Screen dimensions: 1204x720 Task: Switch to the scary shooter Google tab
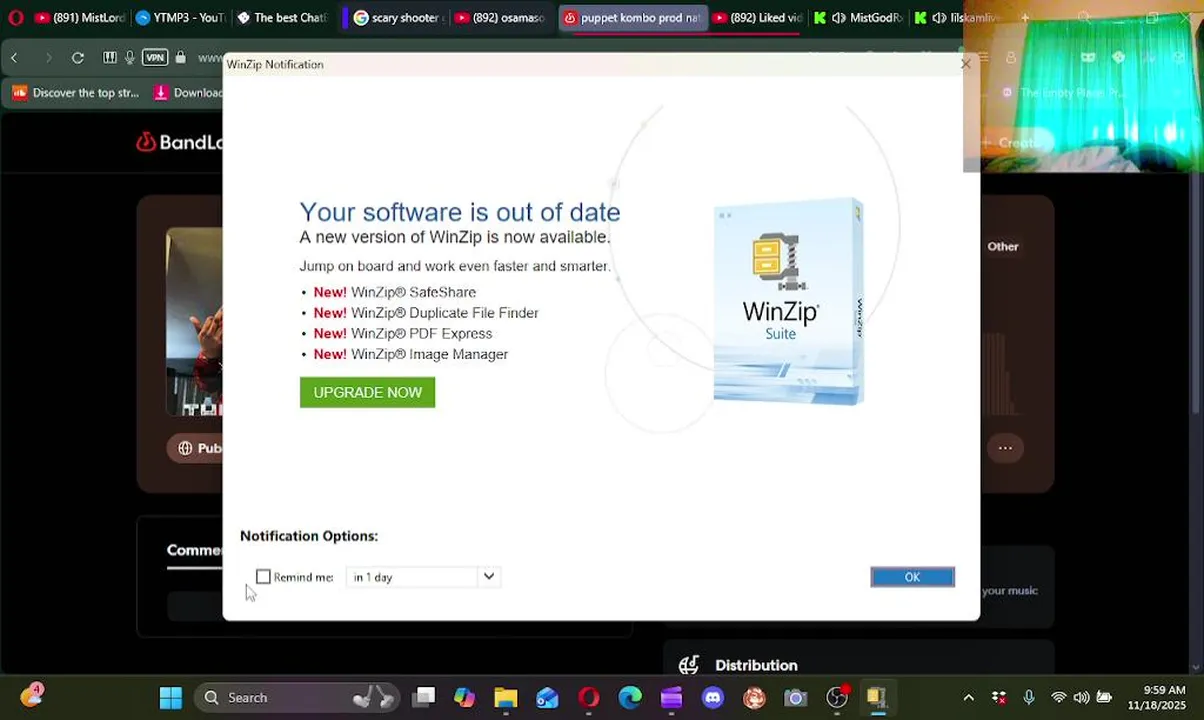pos(397,18)
